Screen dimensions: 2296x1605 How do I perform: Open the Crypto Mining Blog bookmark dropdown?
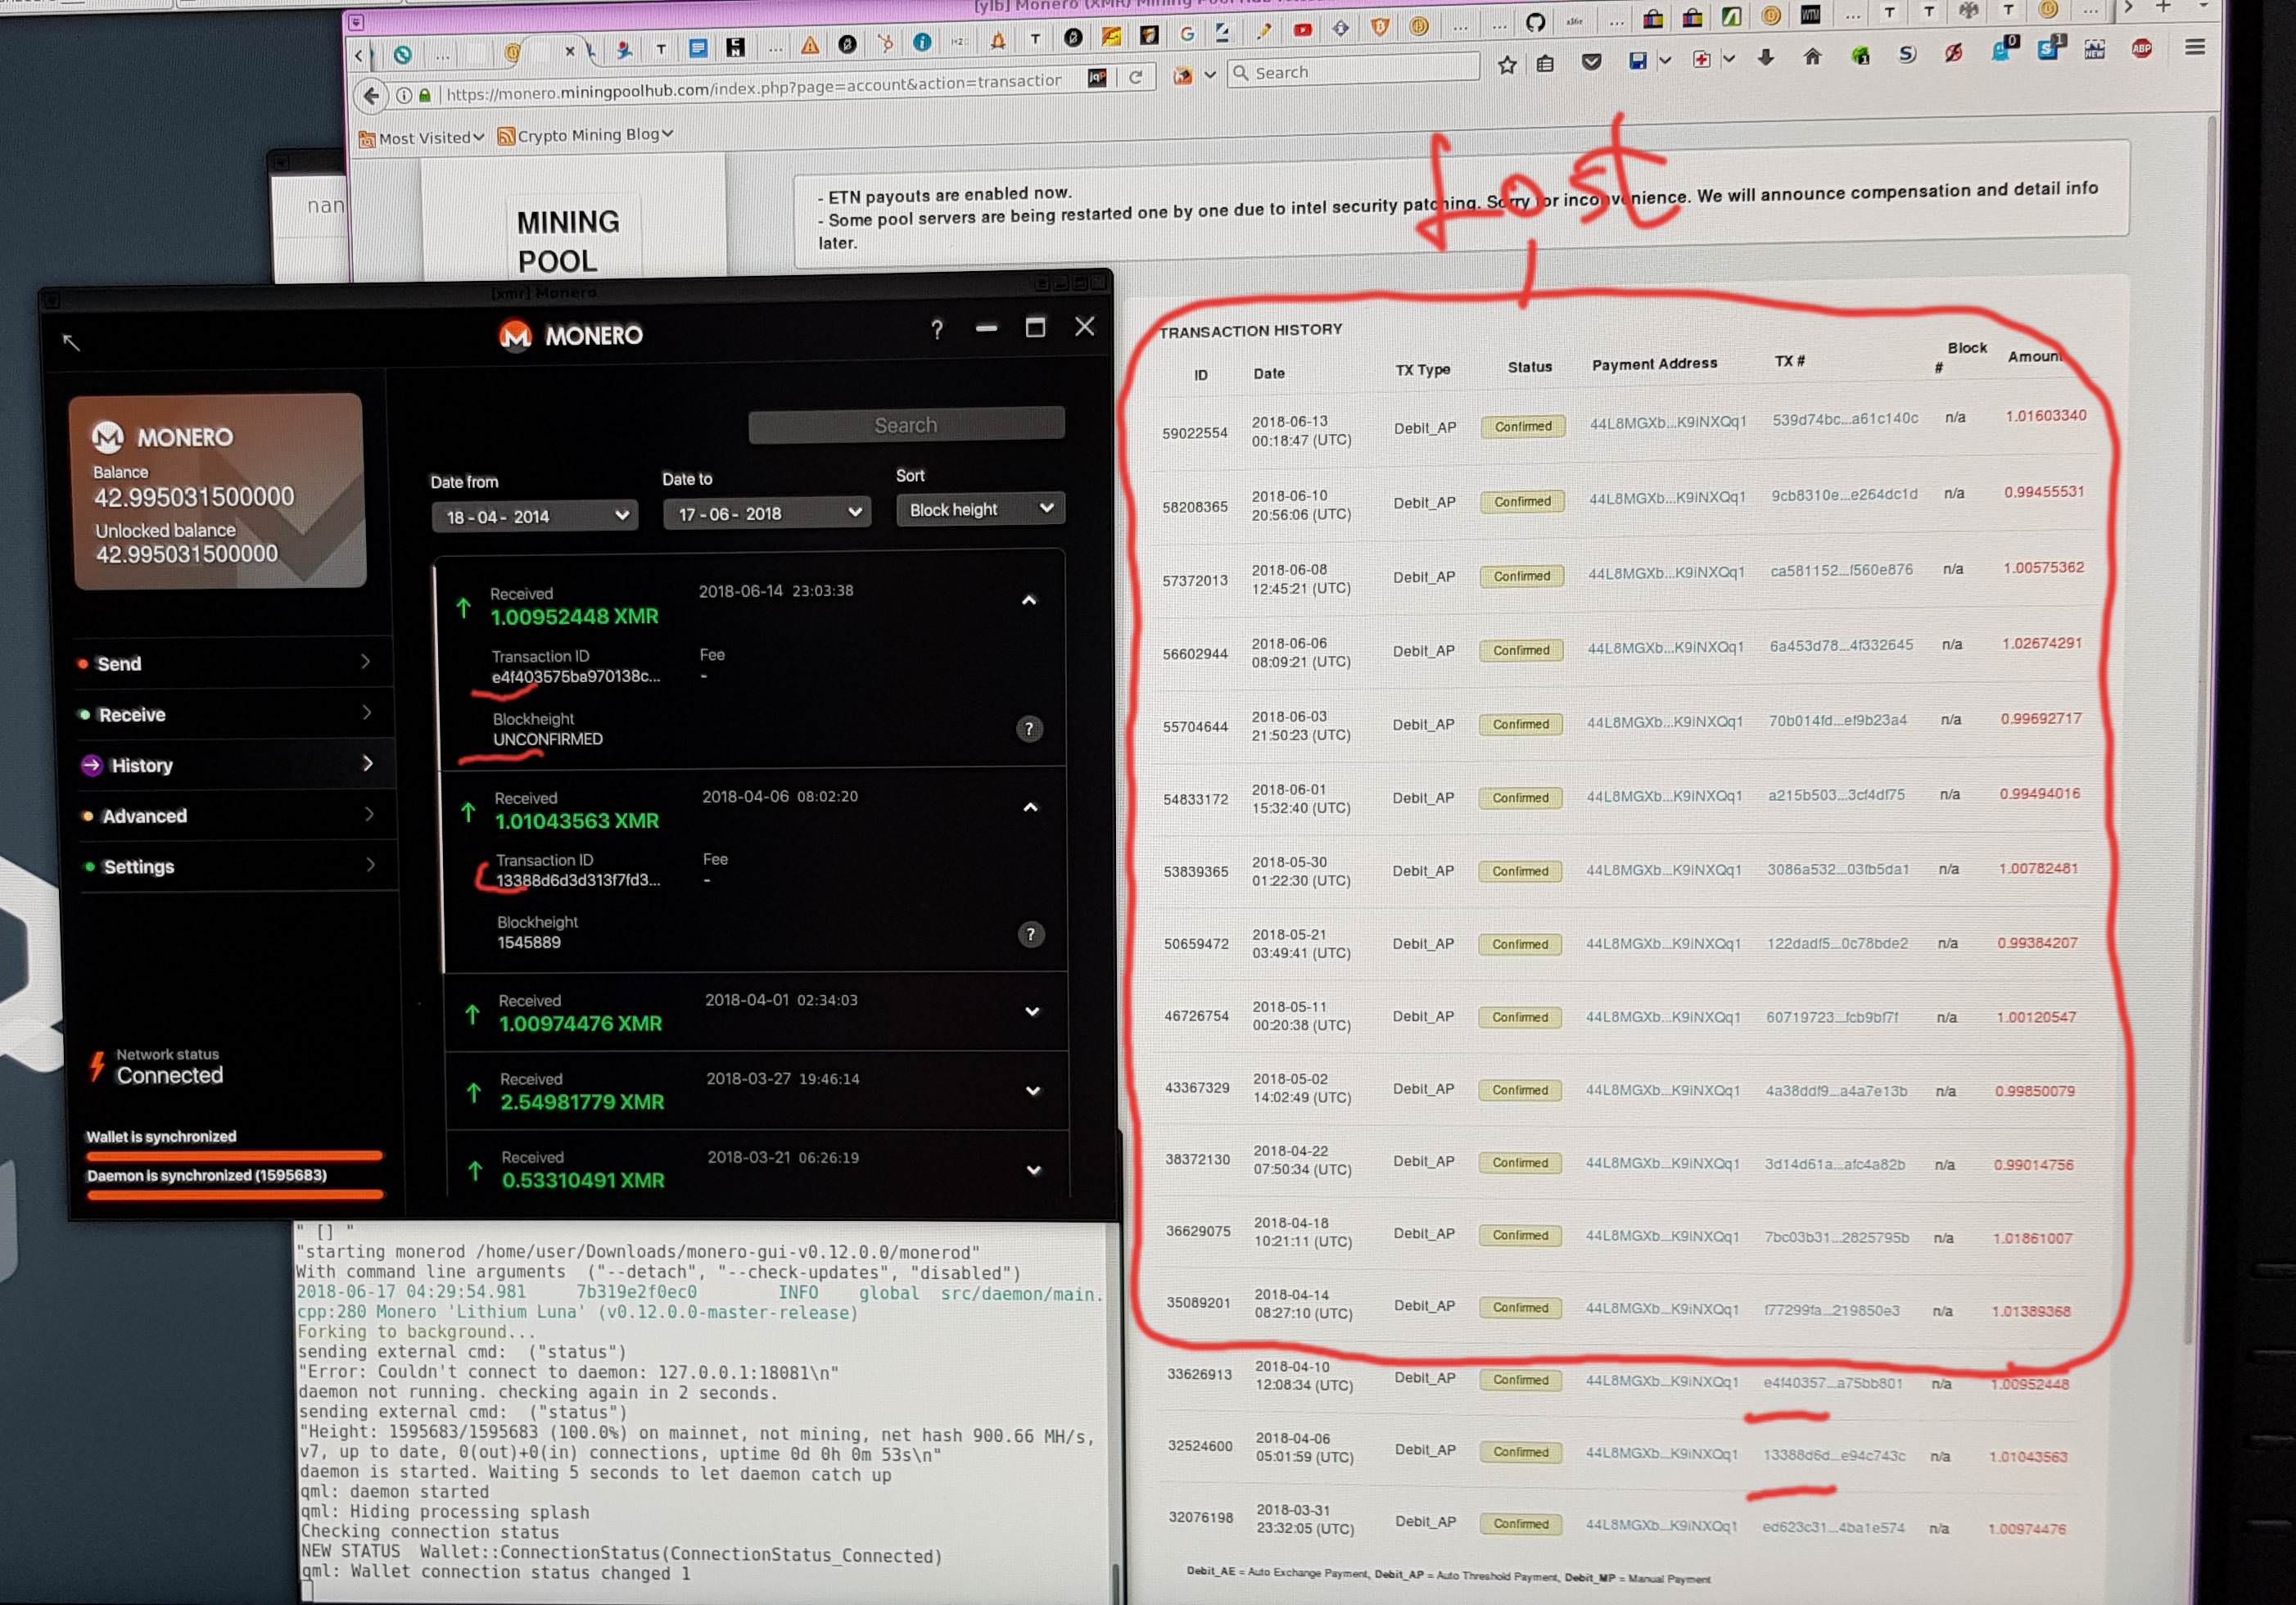tap(585, 135)
